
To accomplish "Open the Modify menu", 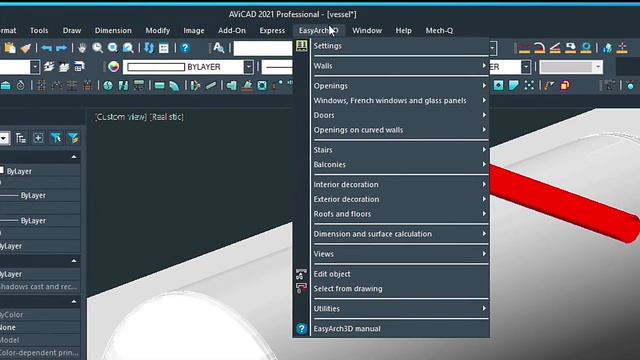I will tap(158, 31).
